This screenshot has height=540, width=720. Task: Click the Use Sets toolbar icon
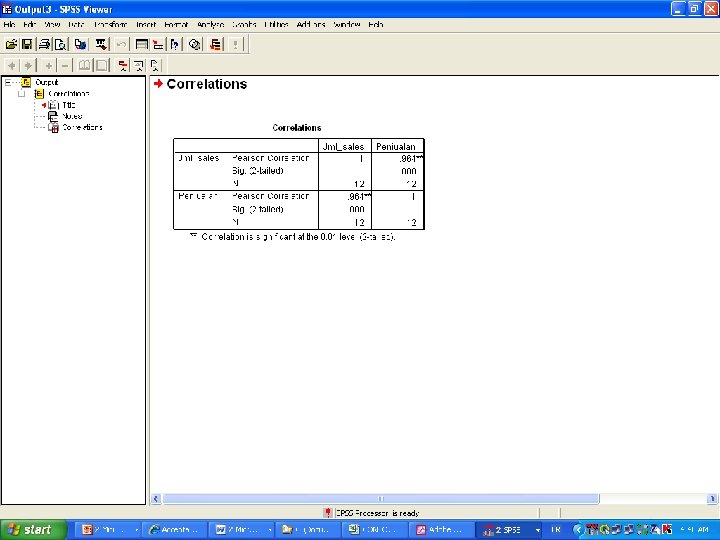[195, 44]
